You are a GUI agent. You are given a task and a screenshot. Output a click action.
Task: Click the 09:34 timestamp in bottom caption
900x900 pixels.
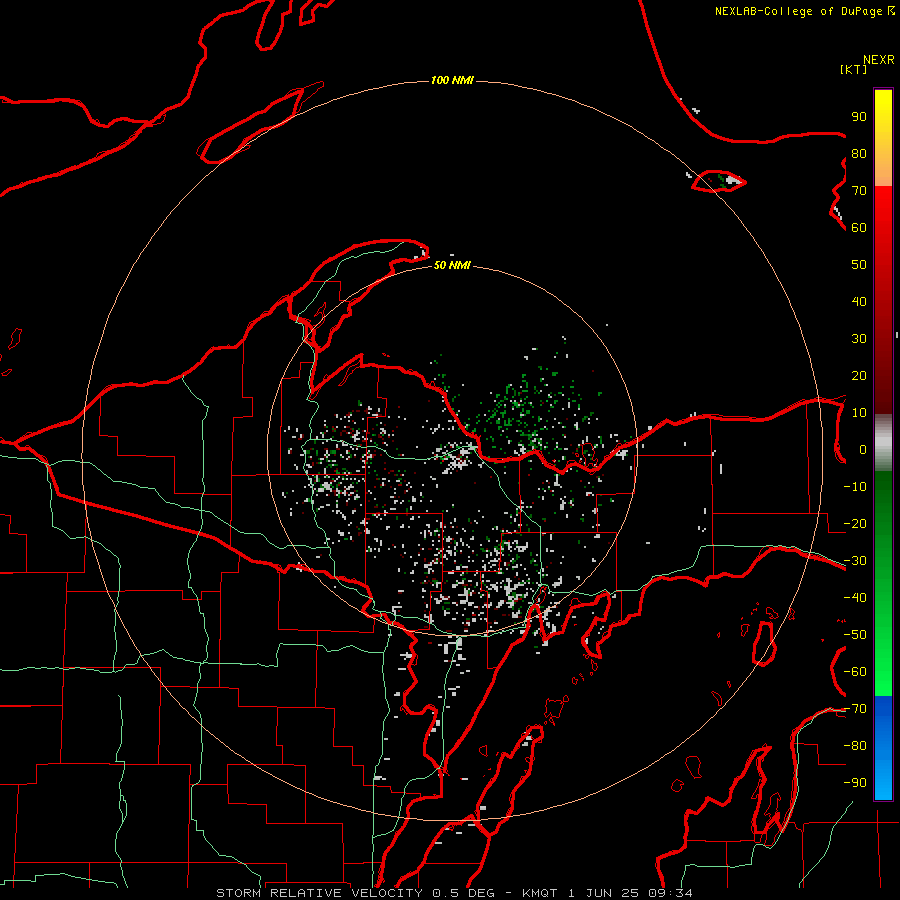click(x=672, y=893)
